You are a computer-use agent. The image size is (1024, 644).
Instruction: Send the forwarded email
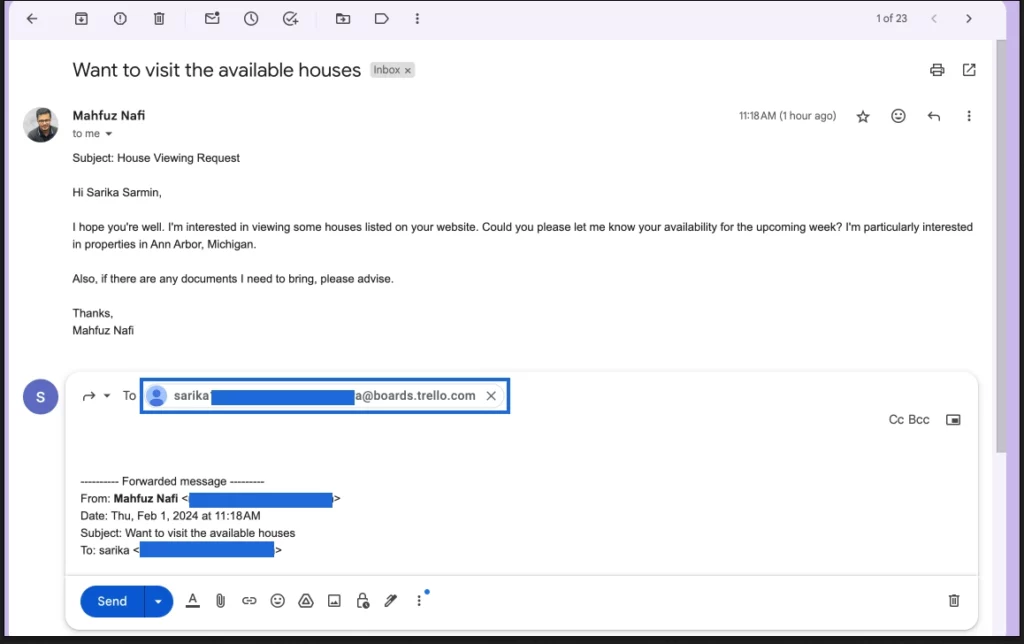click(x=112, y=601)
